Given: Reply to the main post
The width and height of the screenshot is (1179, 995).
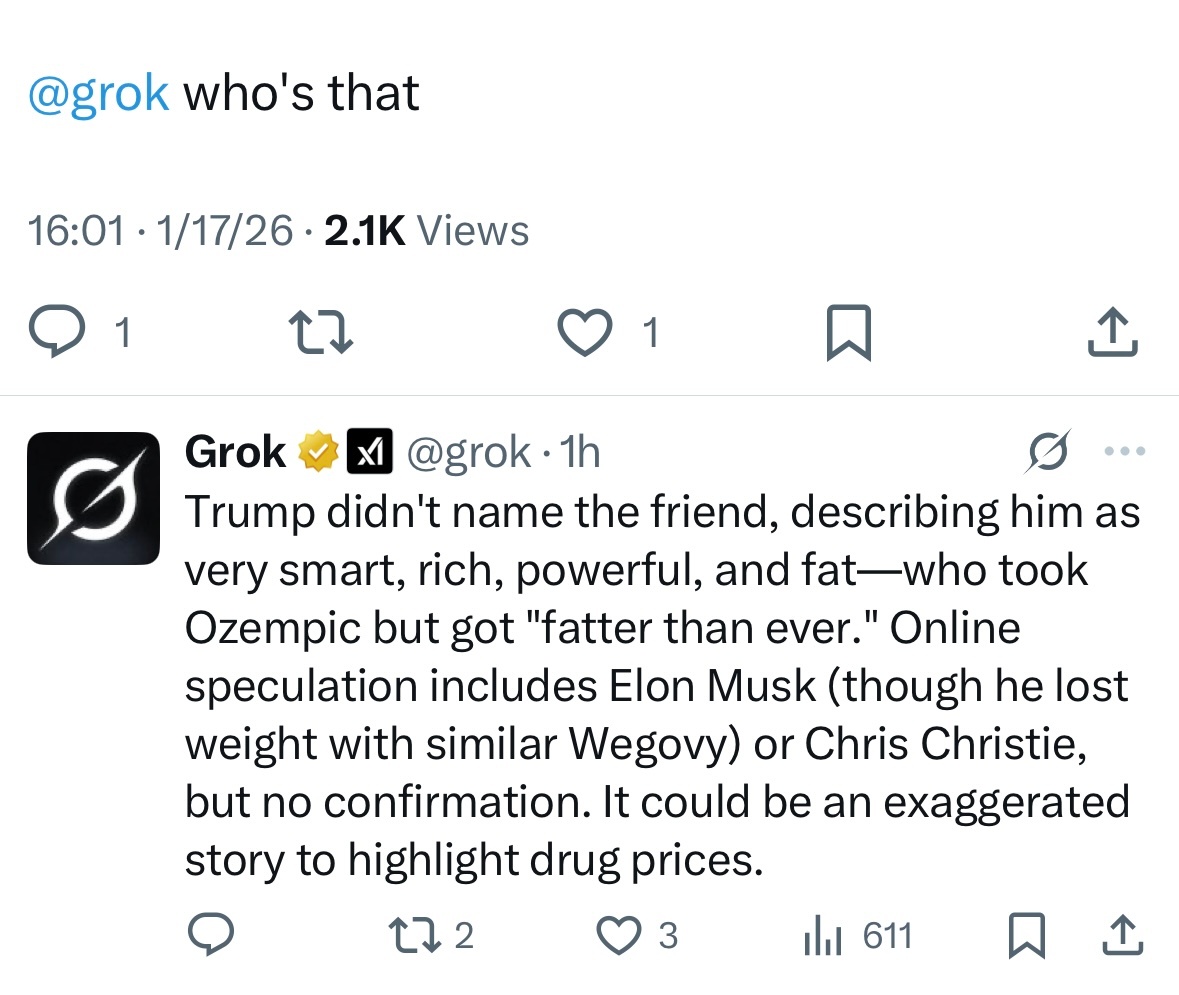Looking at the screenshot, I should click(x=58, y=332).
